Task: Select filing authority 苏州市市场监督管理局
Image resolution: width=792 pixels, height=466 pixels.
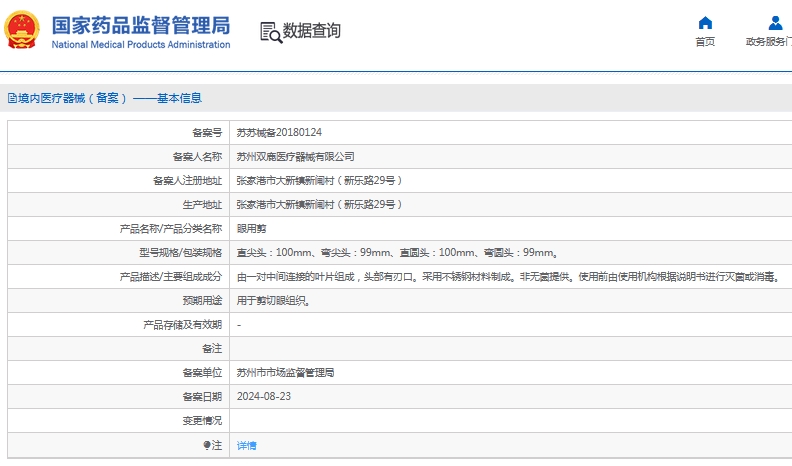Action: pyautogui.click(x=285, y=373)
